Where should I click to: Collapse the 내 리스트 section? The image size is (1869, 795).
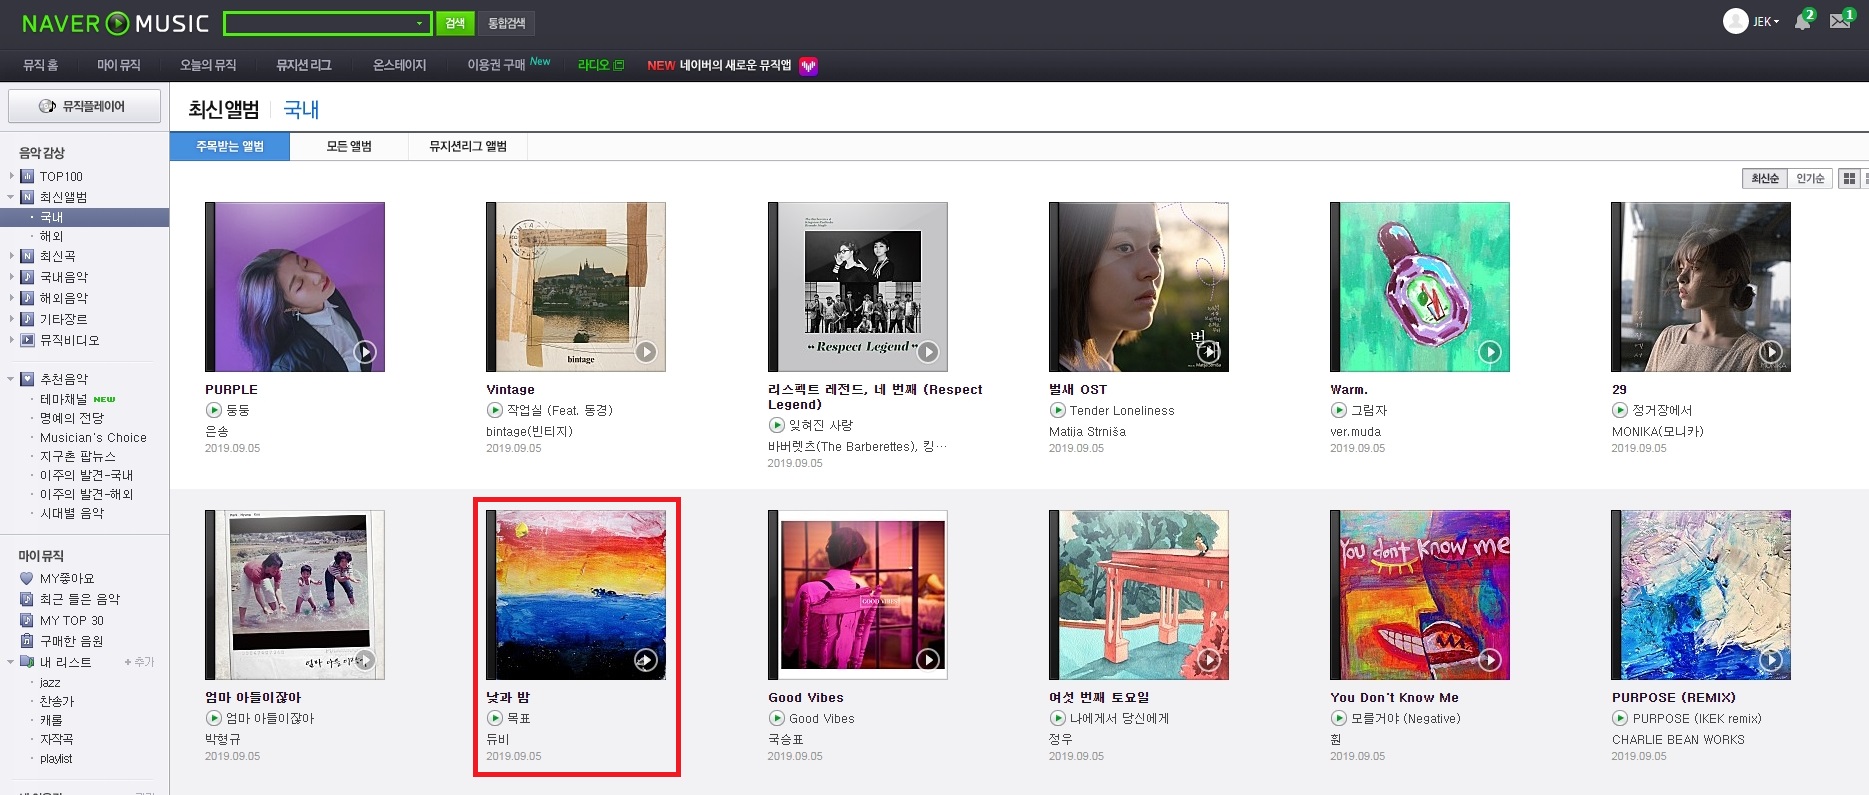click(x=11, y=662)
